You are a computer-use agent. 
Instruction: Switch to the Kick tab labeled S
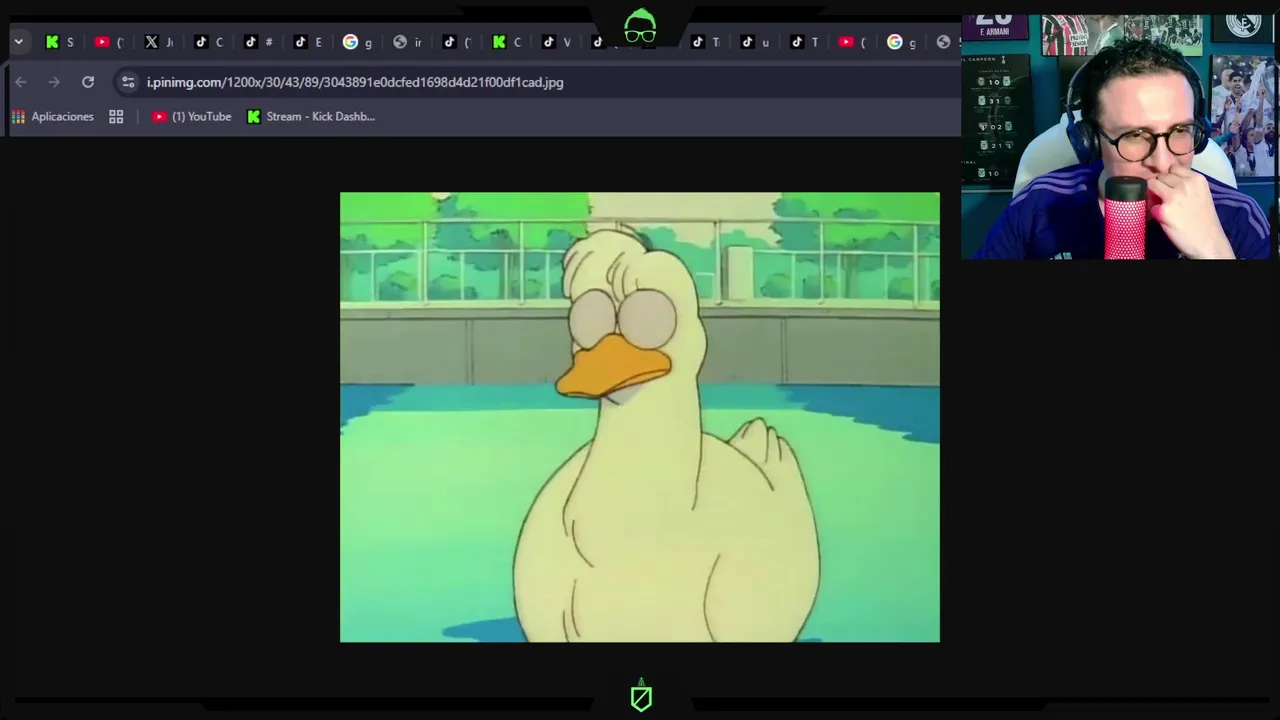tap(60, 42)
